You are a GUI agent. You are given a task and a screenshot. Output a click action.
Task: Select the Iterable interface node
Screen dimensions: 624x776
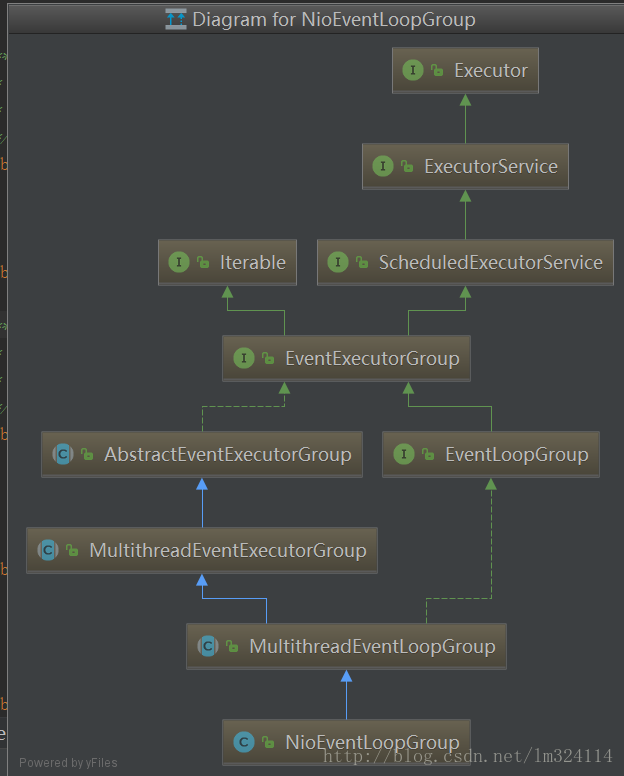pyautogui.click(x=227, y=262)
